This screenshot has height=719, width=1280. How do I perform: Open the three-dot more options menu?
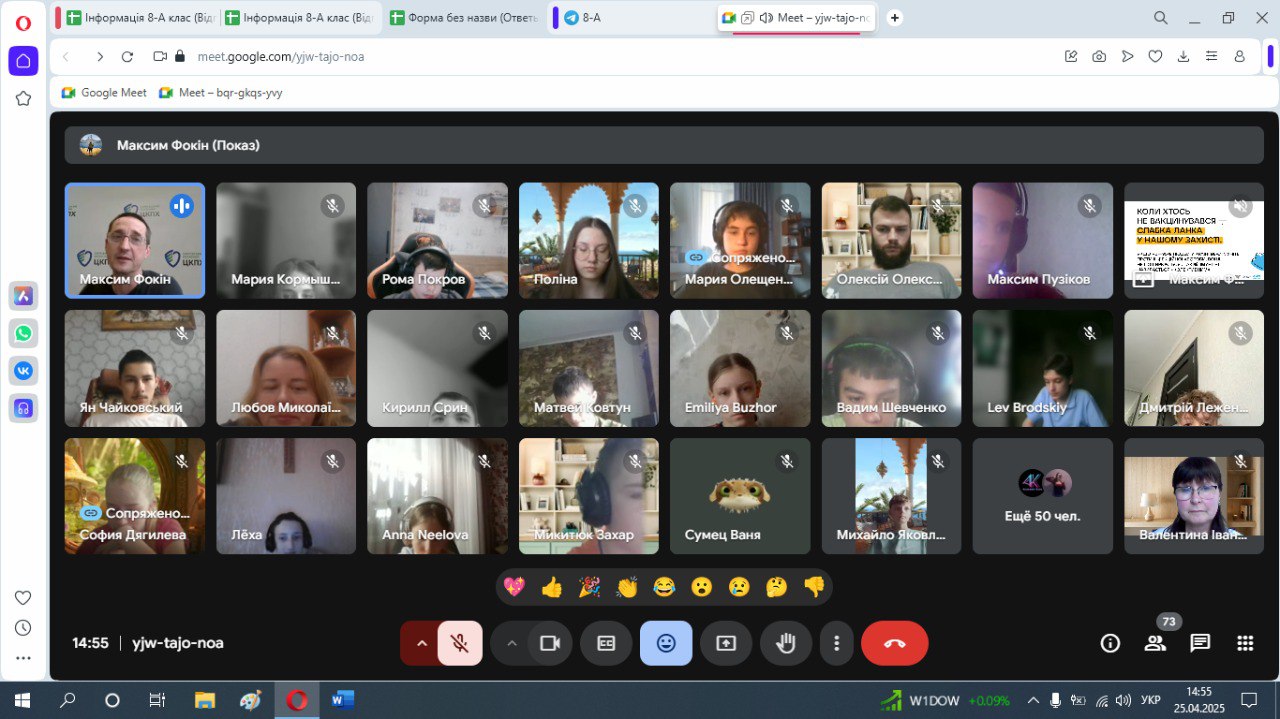[836, 643]
